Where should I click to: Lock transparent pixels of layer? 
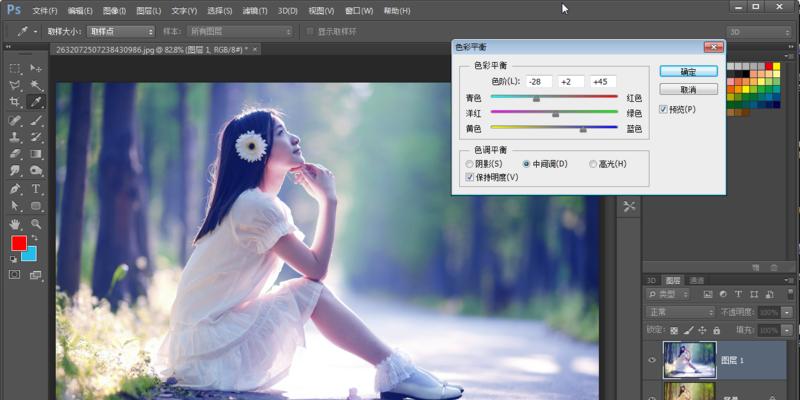pos(674,330)
